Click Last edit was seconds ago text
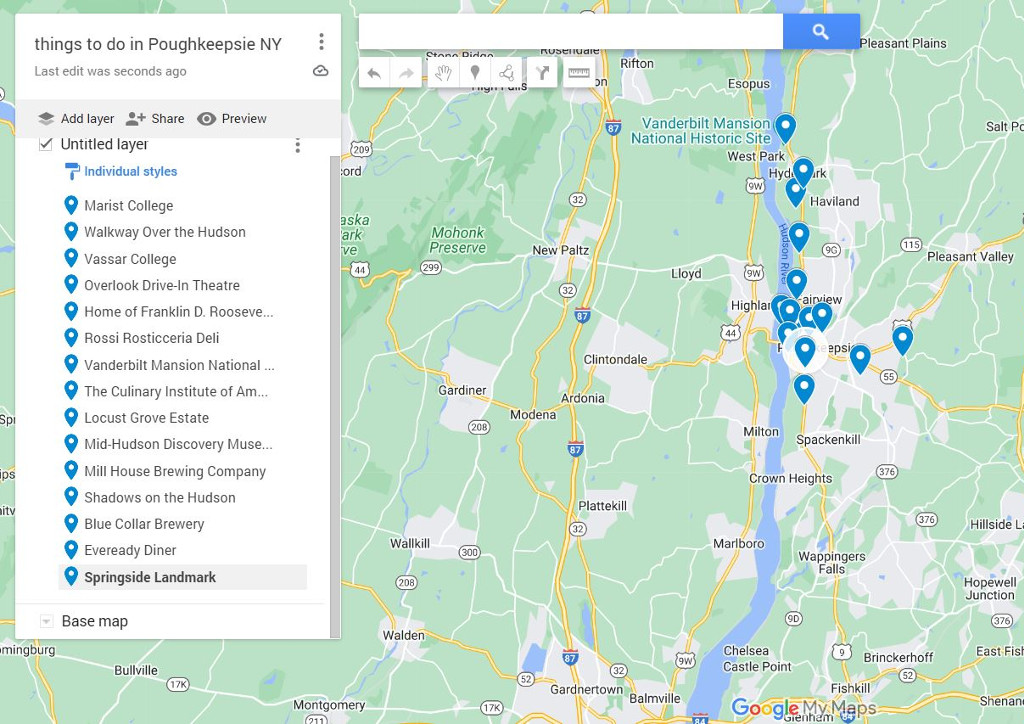1024x724 pixels. pos(110,71)
